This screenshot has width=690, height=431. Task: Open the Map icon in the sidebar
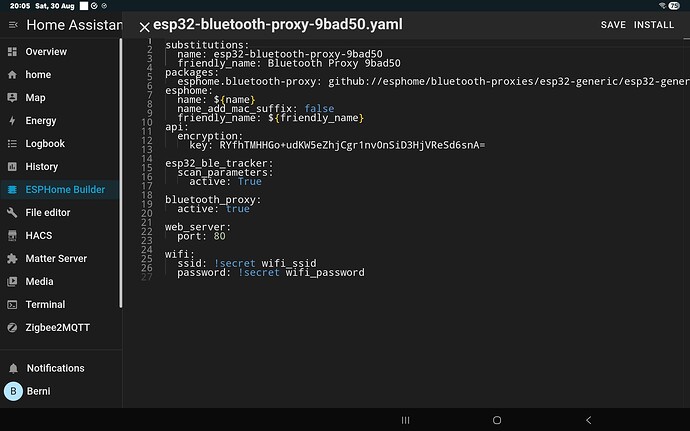coord(12,98)
